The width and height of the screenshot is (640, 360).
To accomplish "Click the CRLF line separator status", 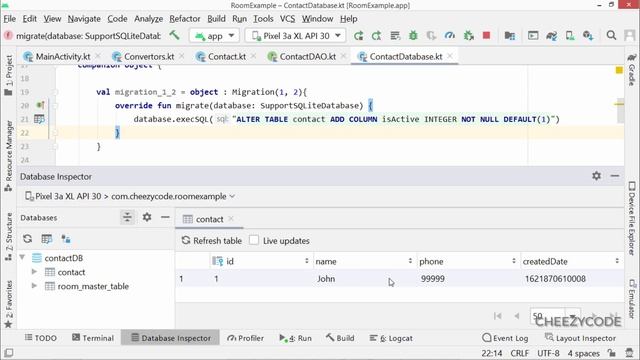I will tap(519, 353).
